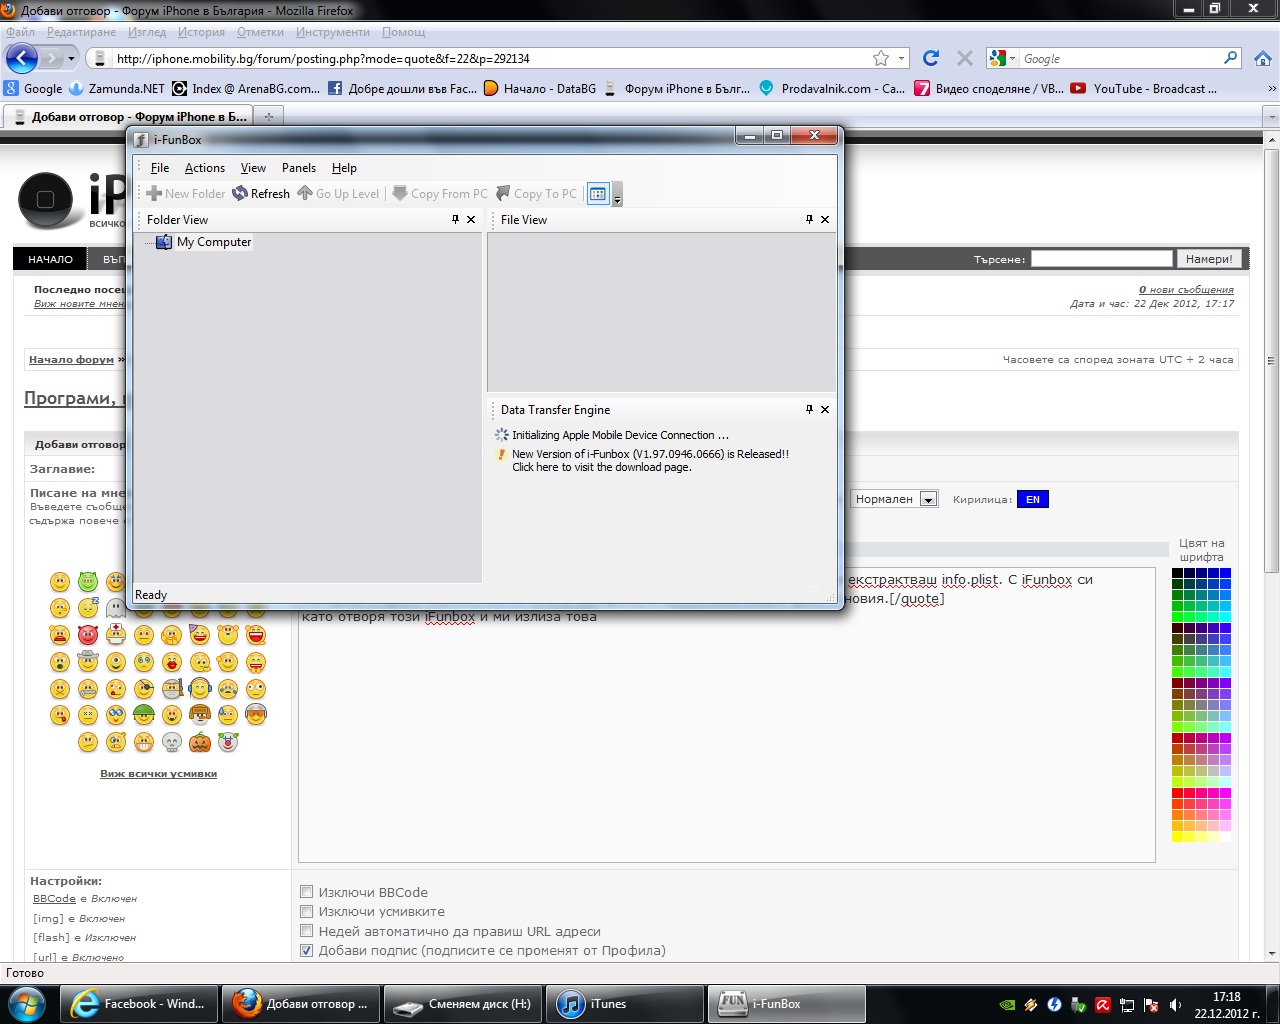Click Go Up Level in i-FunBox toolbar
Screen dimensions: 1280x1024
click(x=339, y=194)
